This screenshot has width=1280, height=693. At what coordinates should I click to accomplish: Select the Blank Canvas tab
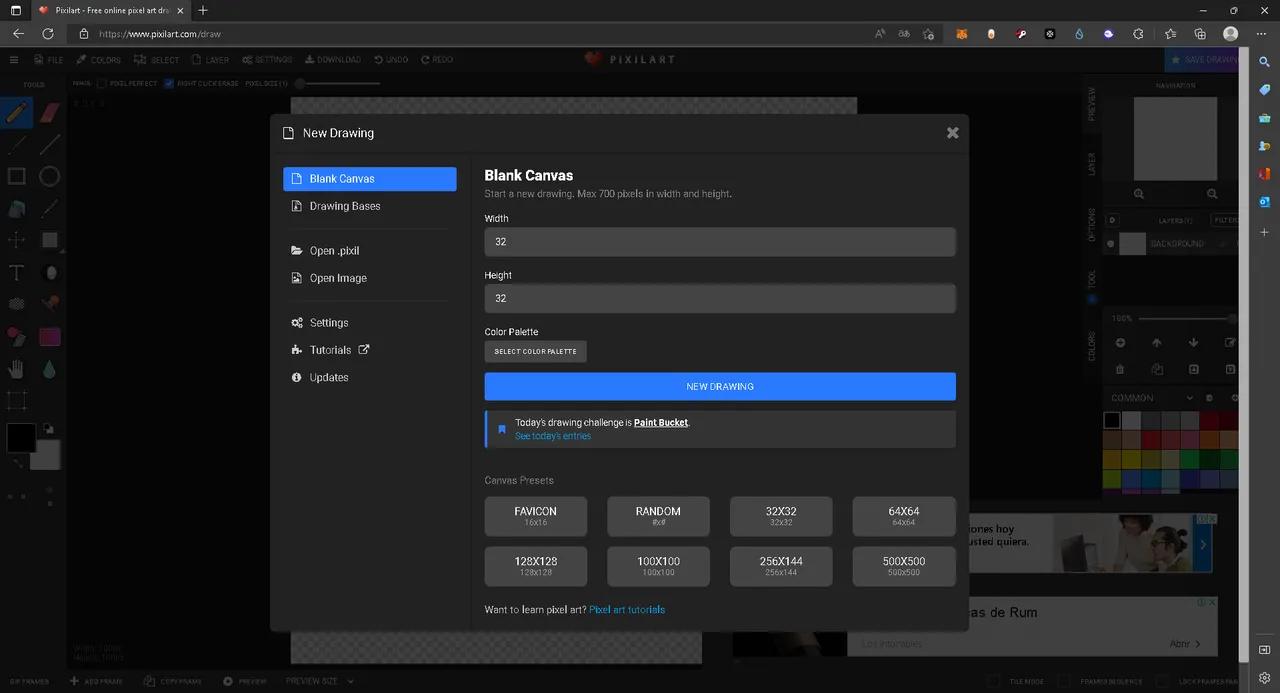coord(370,179)
